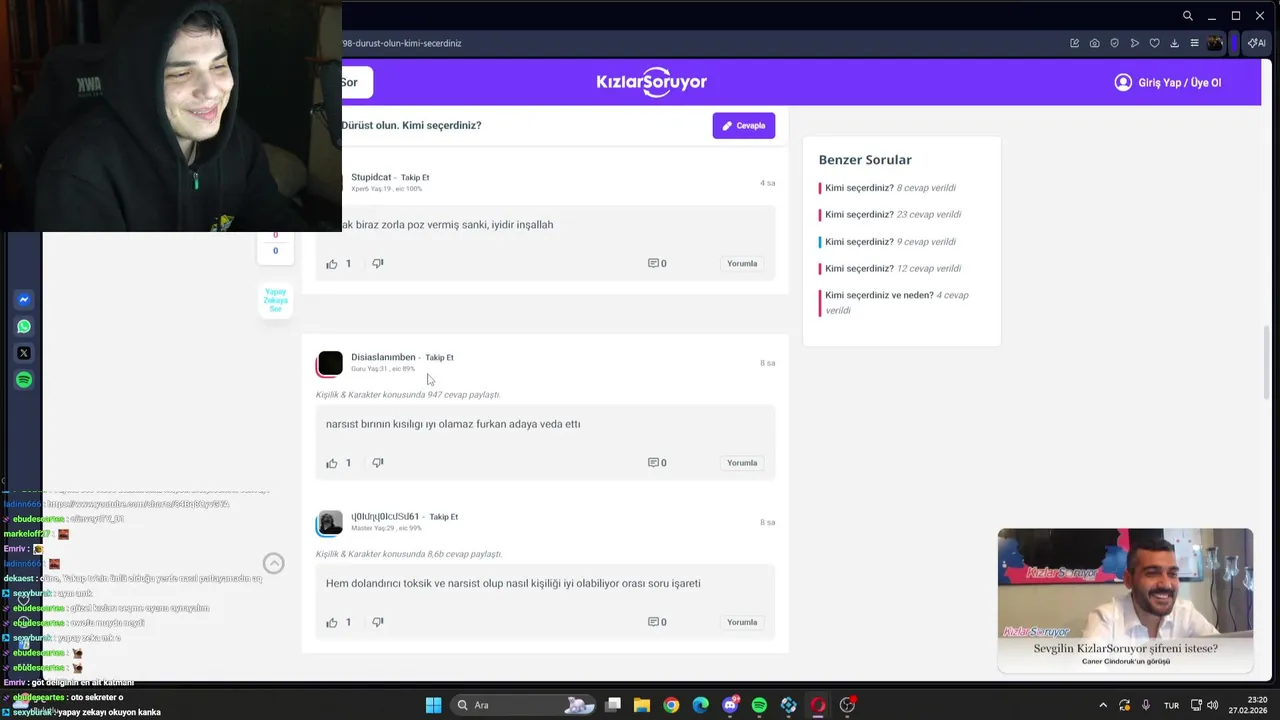Click Yorumla on Disiaslanimben's answer
This screenshot has height=720, width=1280.
point(742,463)
